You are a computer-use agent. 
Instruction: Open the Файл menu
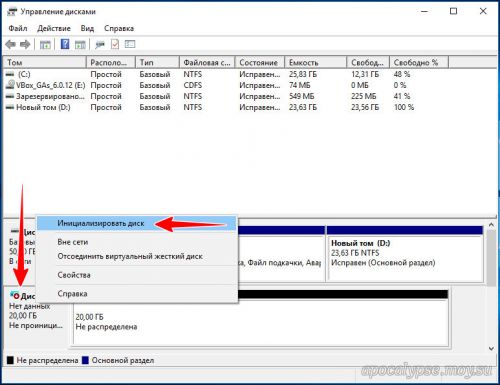point(18,28)
